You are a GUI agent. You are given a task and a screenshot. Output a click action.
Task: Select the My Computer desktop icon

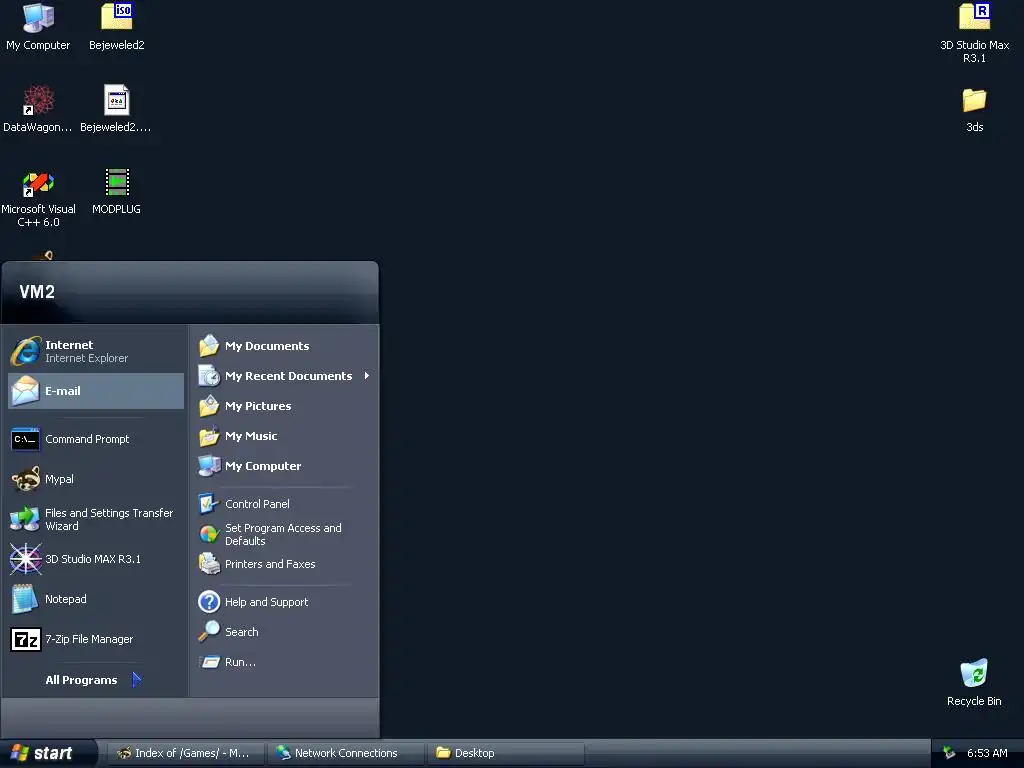(x=38, y=27)
